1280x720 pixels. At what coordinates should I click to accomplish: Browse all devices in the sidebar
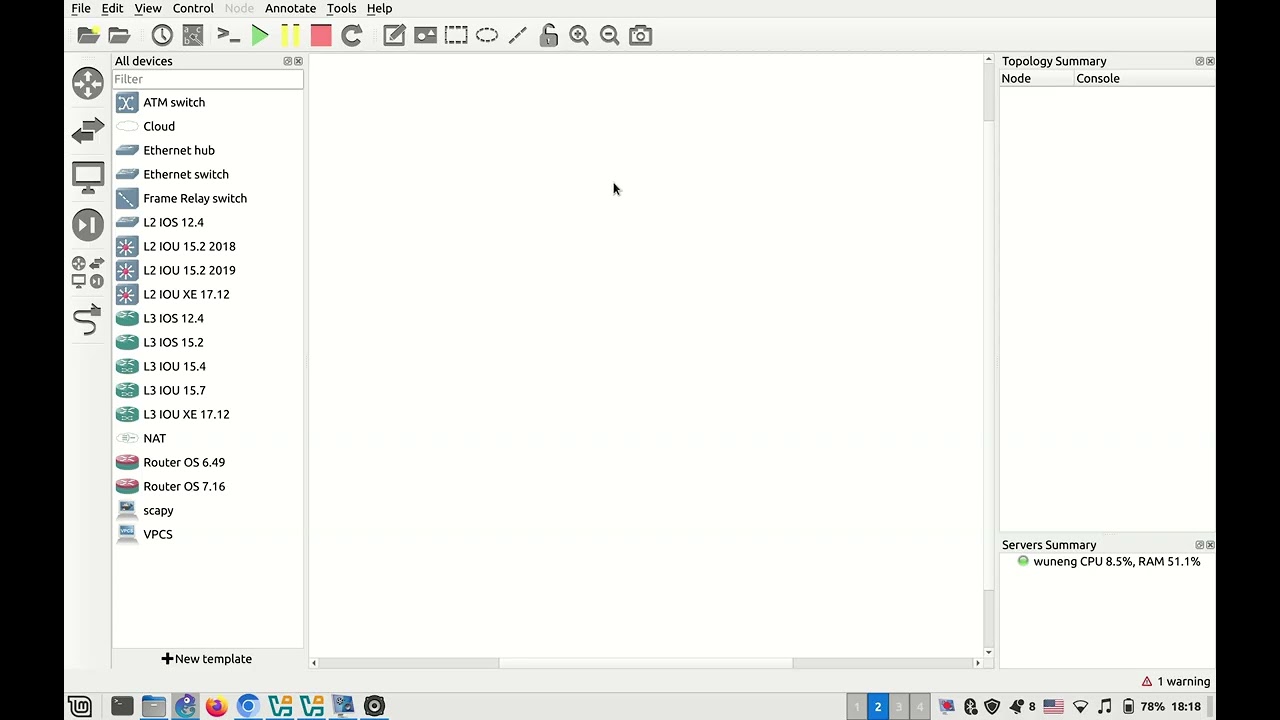tap(88, 272)
